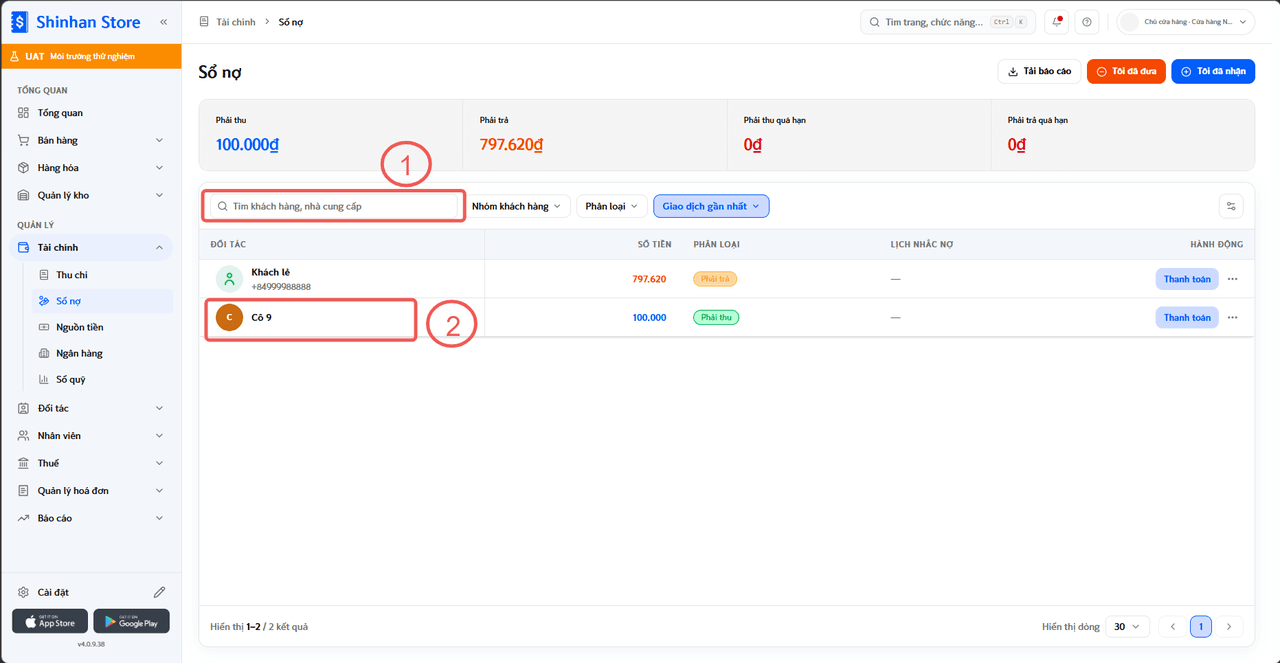Click the Tải báo cáo button

tap(1040, 71)
